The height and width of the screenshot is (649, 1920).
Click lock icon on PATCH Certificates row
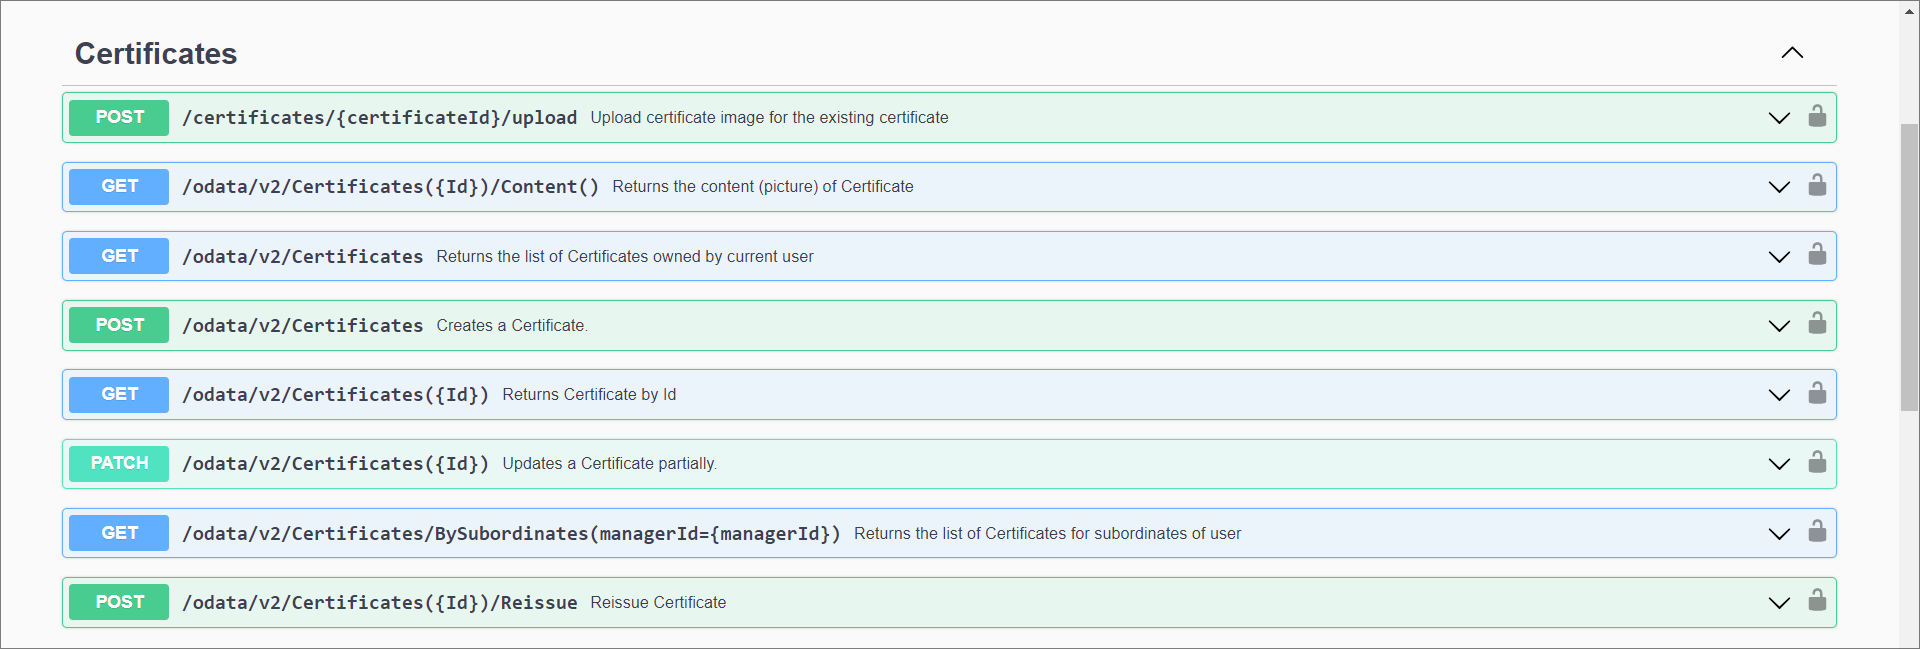tap(1816, 463)
